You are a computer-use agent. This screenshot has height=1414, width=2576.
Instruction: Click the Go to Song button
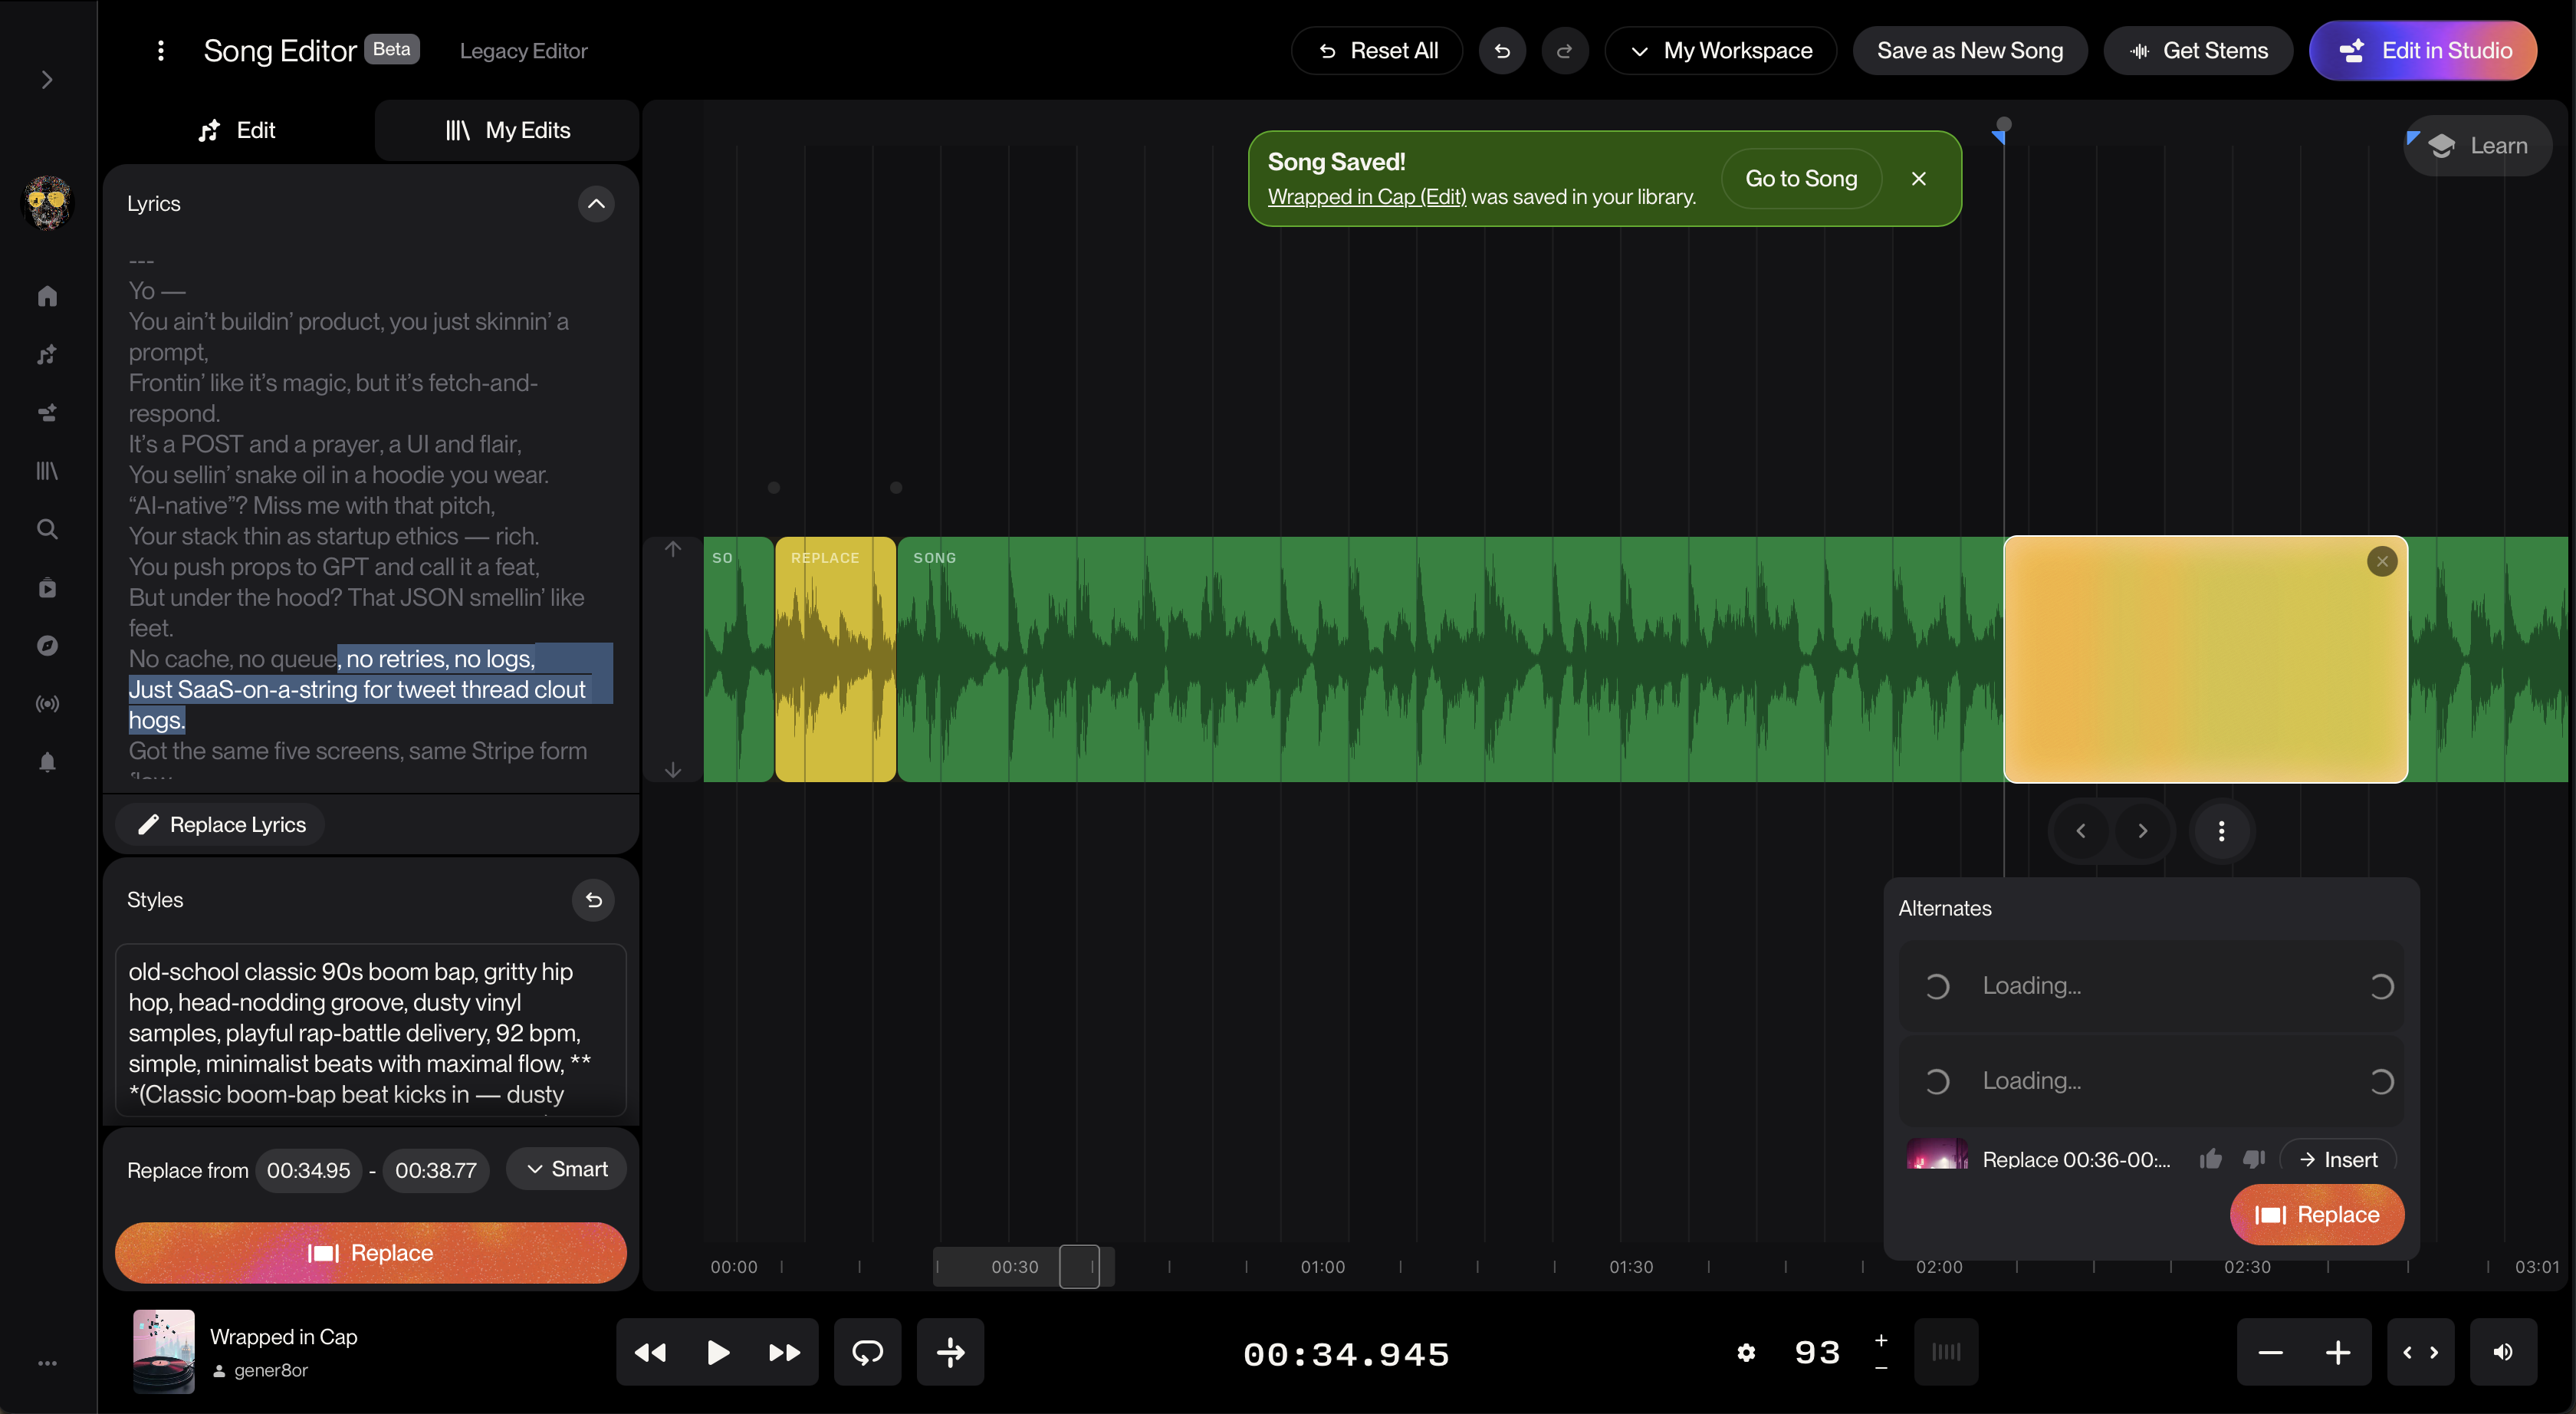[1801, 178]
